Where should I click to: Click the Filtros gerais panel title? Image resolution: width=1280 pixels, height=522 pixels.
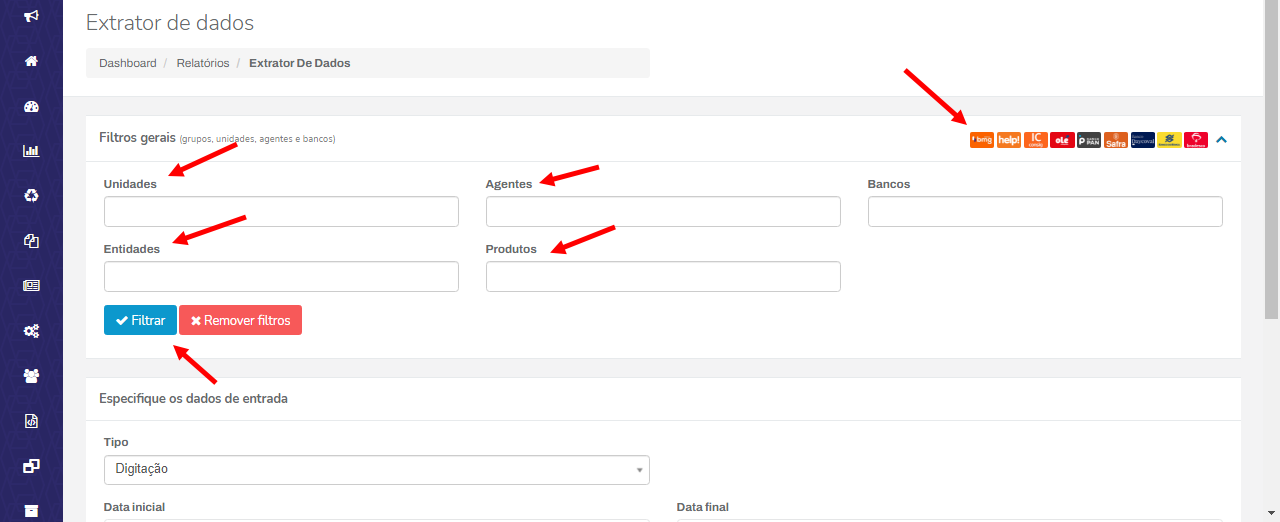pyautogui.click(x=137, y=138)
